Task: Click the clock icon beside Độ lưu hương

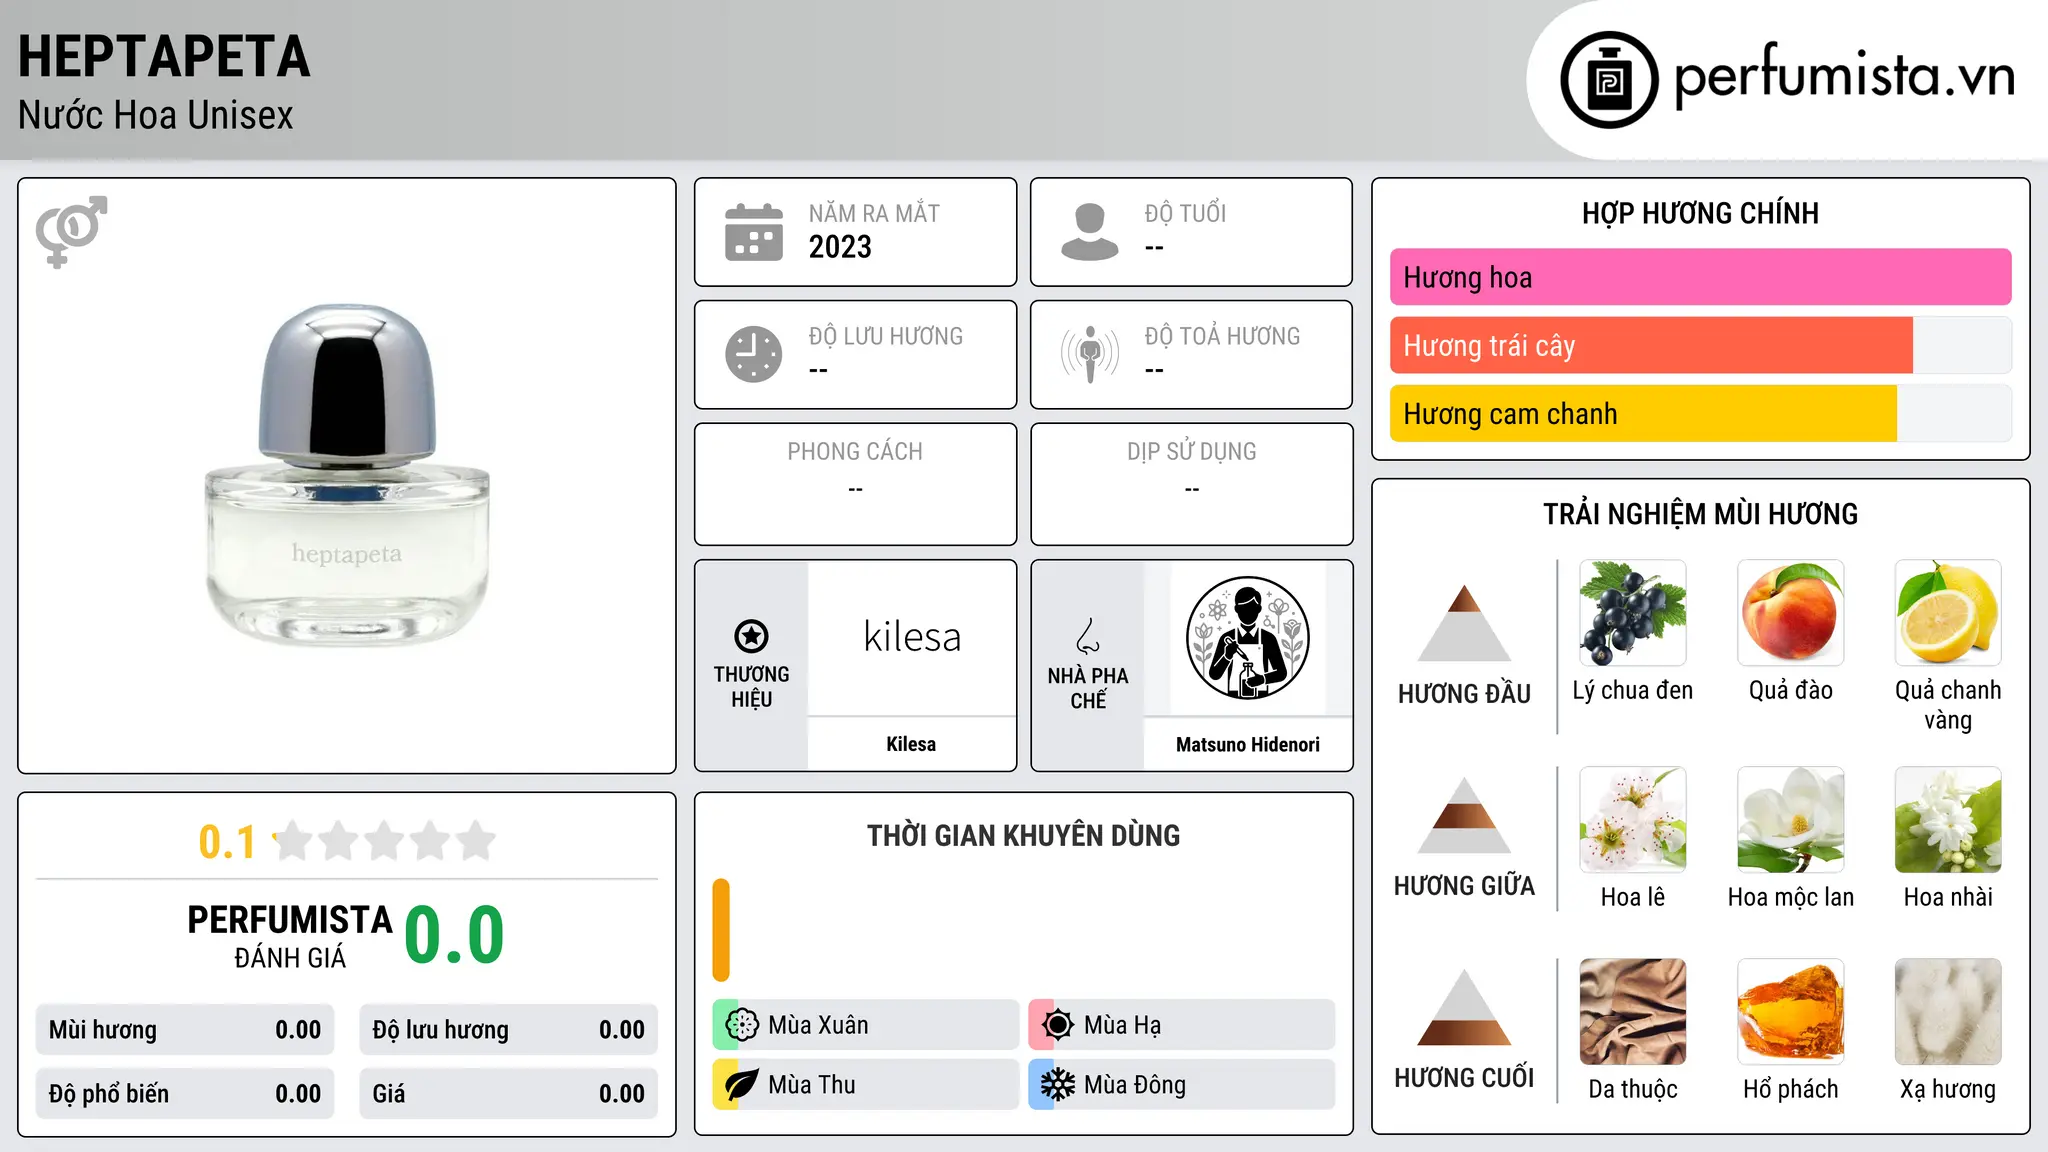Action: [754, 354]
